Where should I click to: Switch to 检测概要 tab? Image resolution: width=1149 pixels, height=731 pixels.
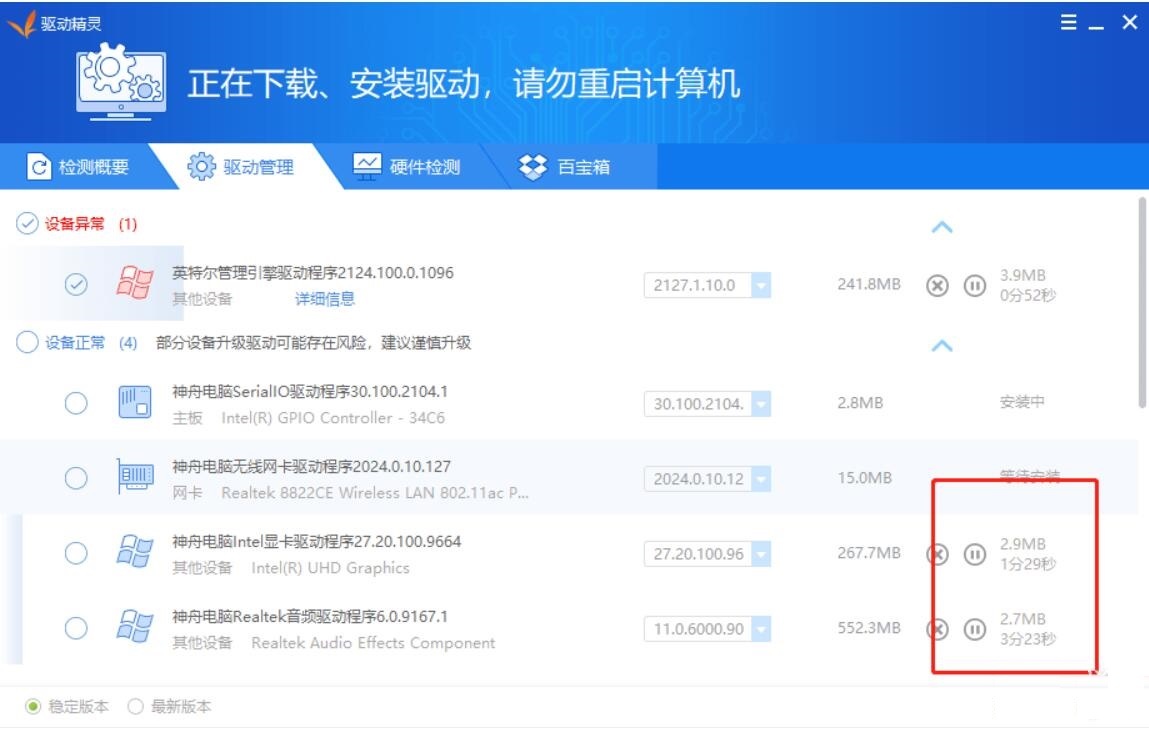point(78,167)
